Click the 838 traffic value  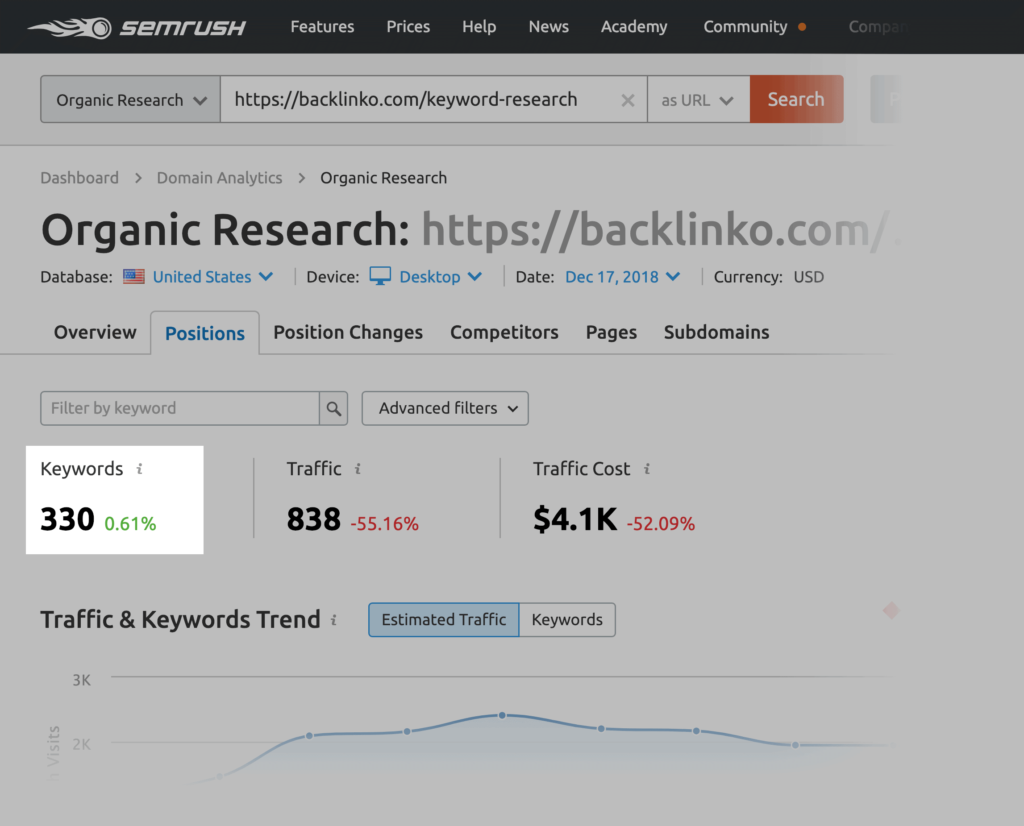(x=313, y=520)
